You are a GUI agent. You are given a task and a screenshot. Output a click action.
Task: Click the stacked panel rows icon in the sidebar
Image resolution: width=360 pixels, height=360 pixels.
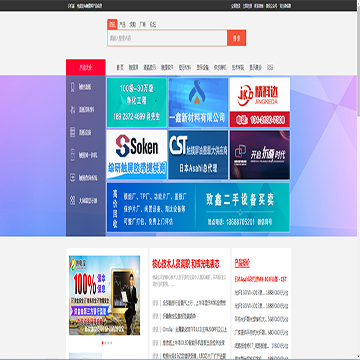[x=72, y=133]
